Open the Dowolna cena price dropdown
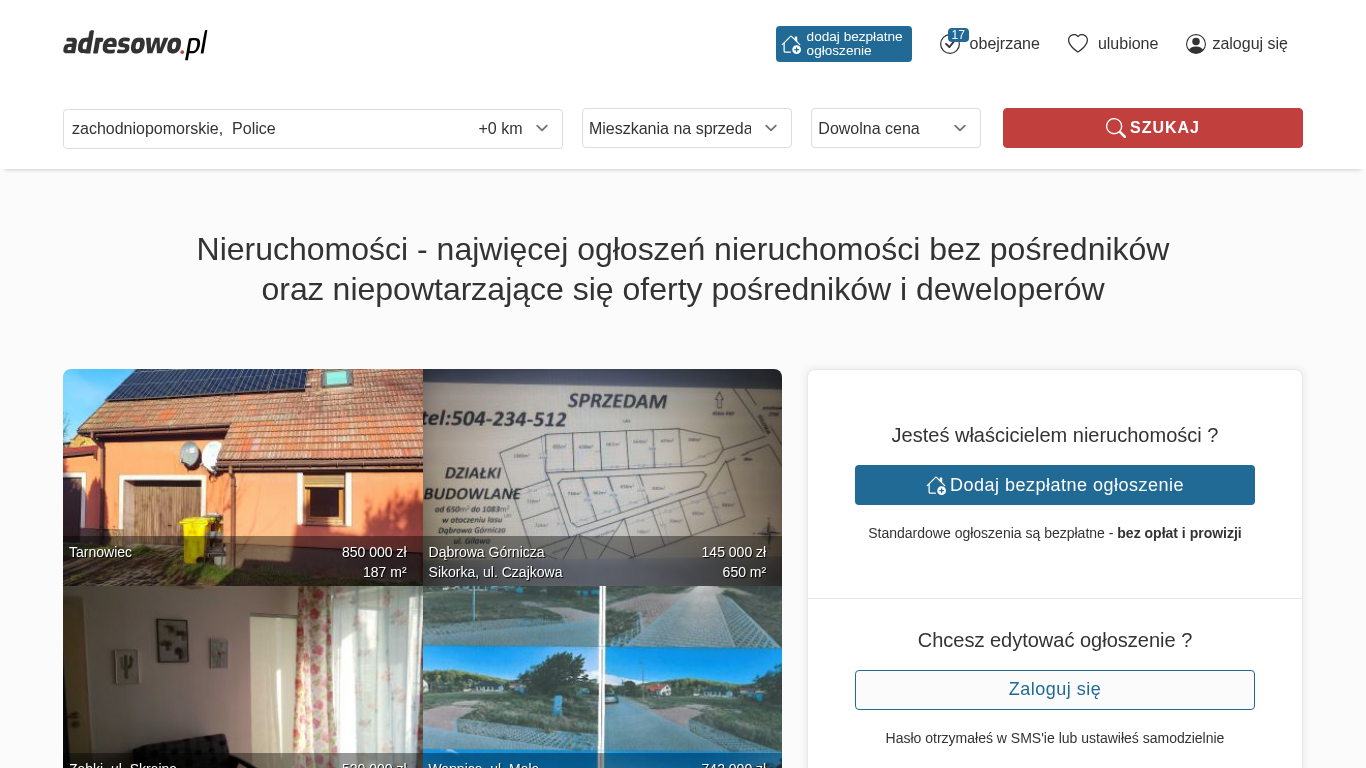This screenshot has width=1366, height=768. click(895, 128)
